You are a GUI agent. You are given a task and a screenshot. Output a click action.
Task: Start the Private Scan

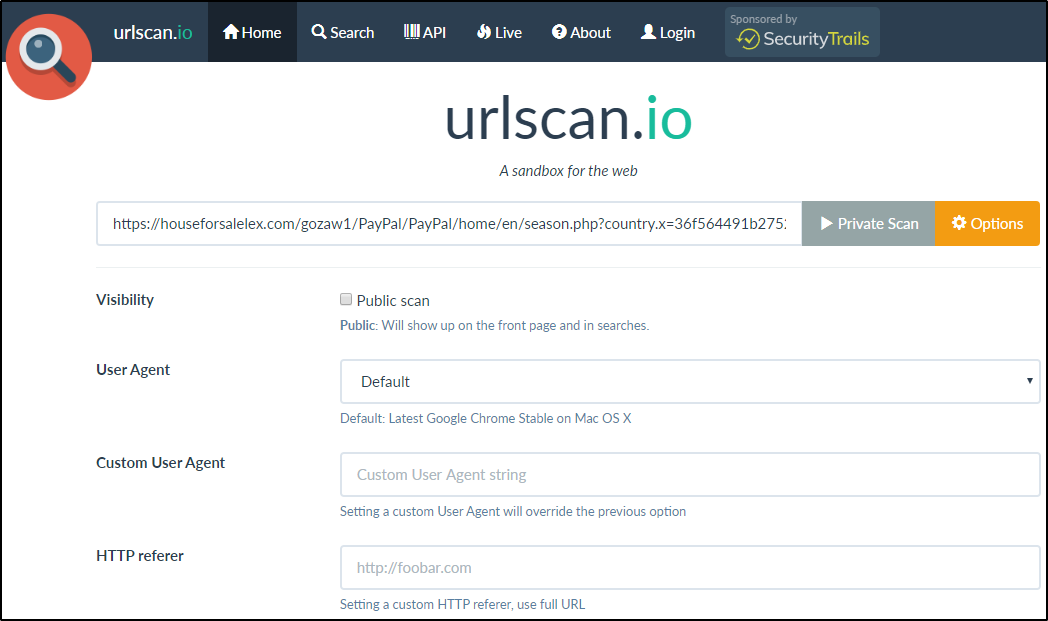click(x=868, y=223)
